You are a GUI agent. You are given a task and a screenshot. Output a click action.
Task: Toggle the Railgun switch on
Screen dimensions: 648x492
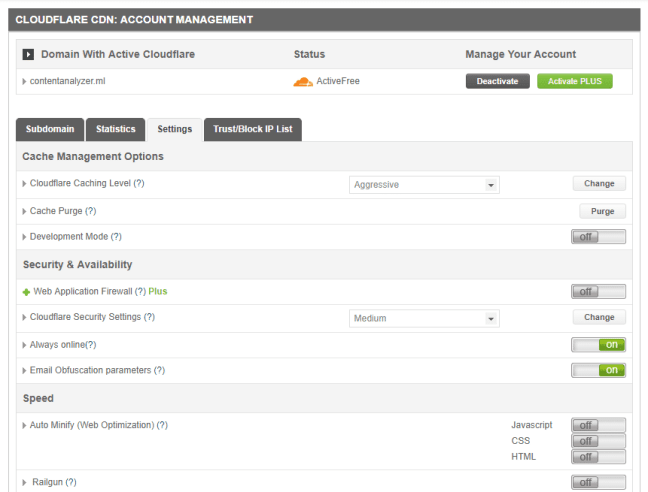click(598, 482)
